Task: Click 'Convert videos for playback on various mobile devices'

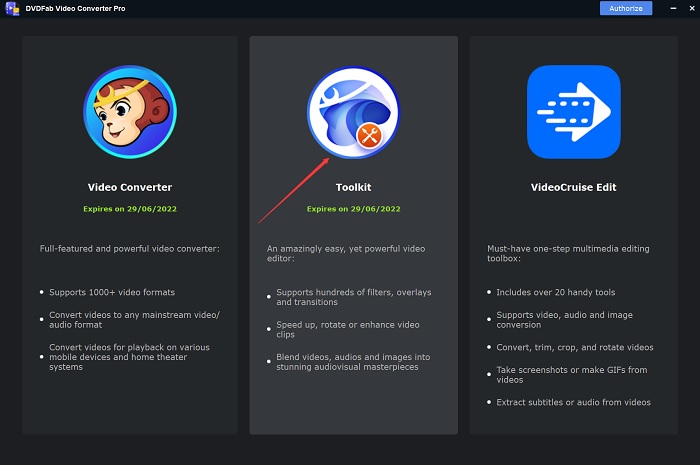Action: coord(129,357)
